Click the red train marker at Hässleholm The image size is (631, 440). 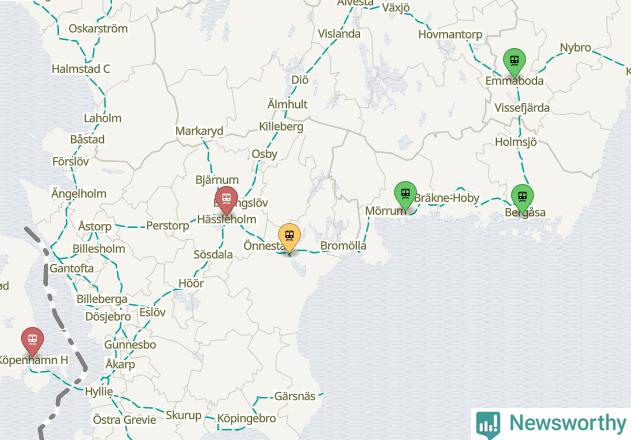click(x=226, y=200)
